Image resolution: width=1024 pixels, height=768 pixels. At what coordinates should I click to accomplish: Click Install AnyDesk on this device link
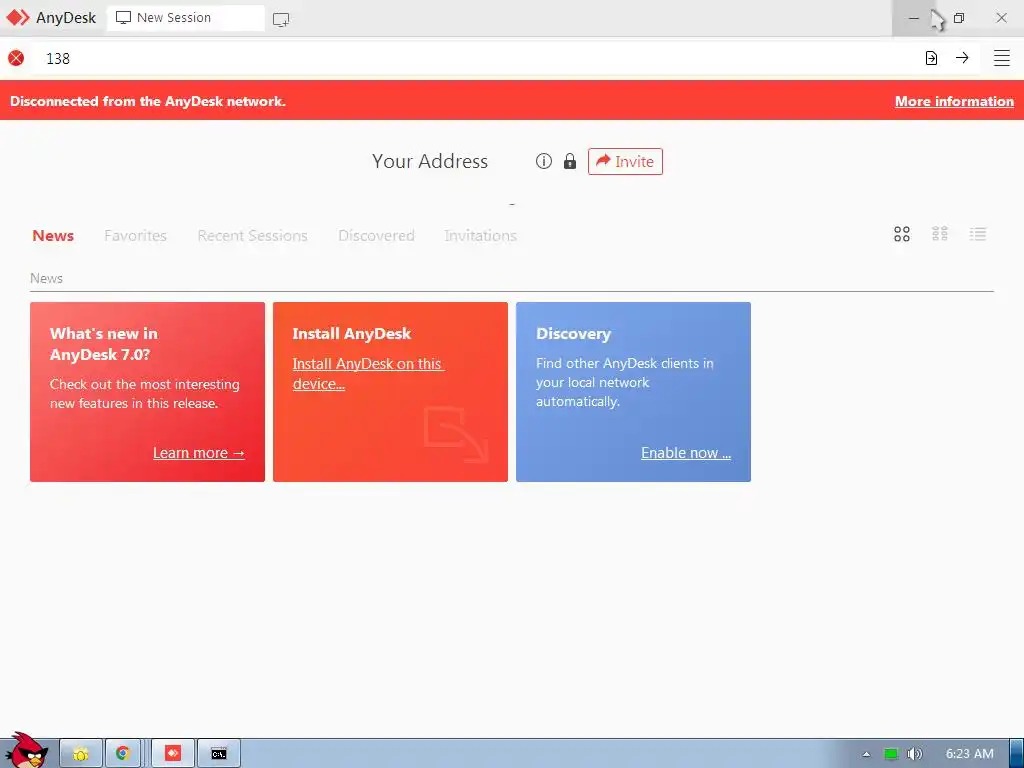pyautogui.click(x=368, y=374)
